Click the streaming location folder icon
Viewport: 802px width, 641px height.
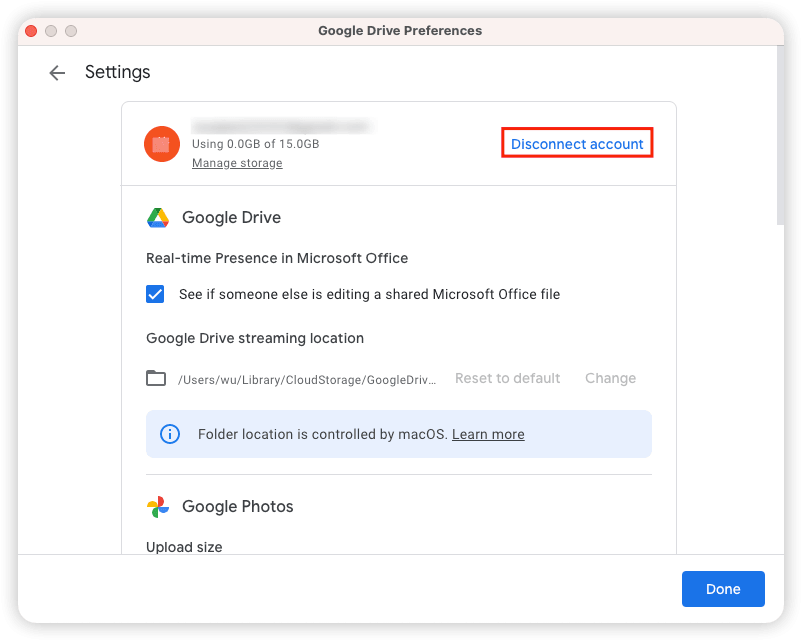(156, 378)
